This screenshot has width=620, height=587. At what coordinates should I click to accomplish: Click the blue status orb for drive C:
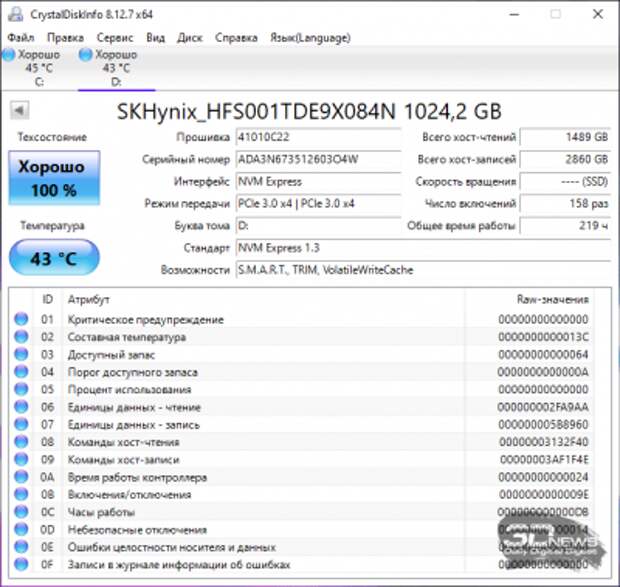pos(9,55)
